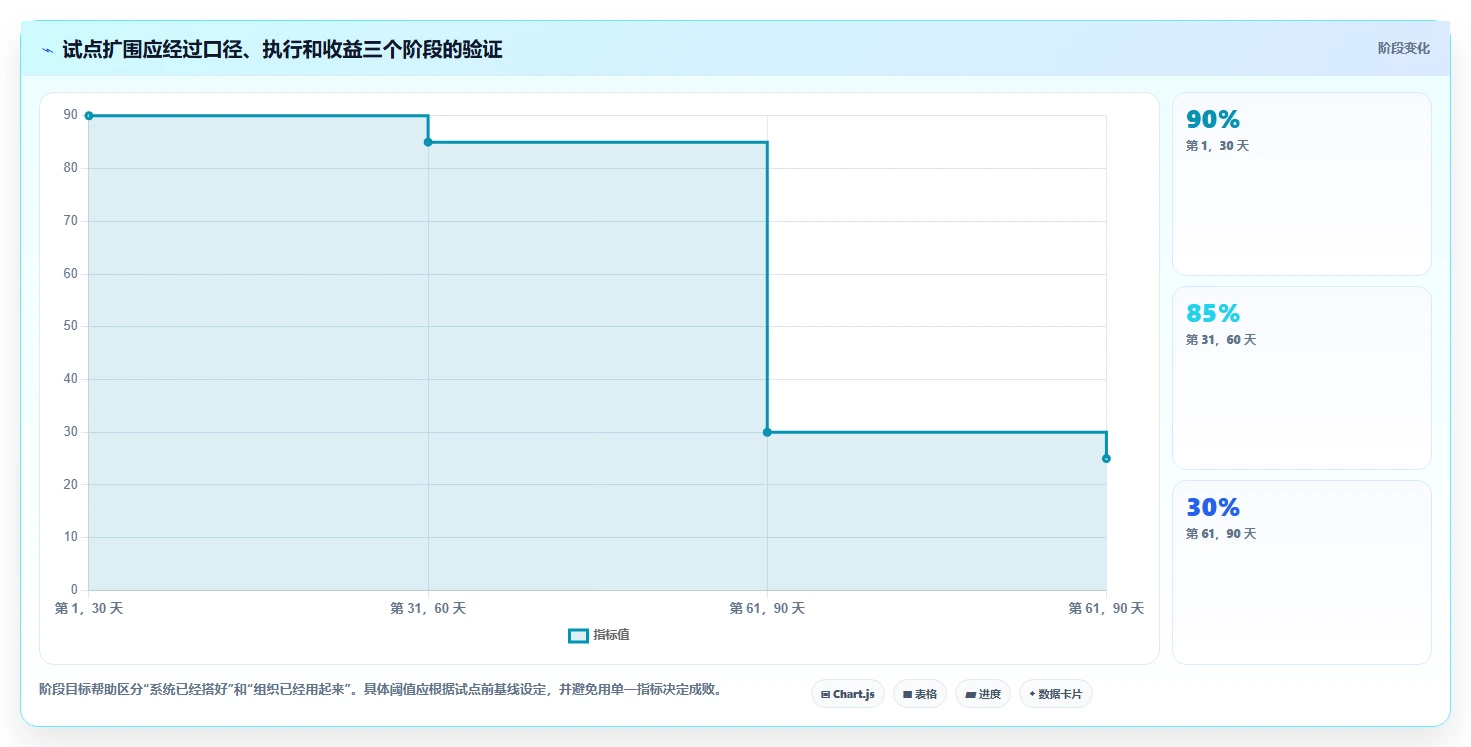The width and height of the screenshot is (1471, 747).
Task: Click the final data point at value 25
Action: tap(1106, 458)
